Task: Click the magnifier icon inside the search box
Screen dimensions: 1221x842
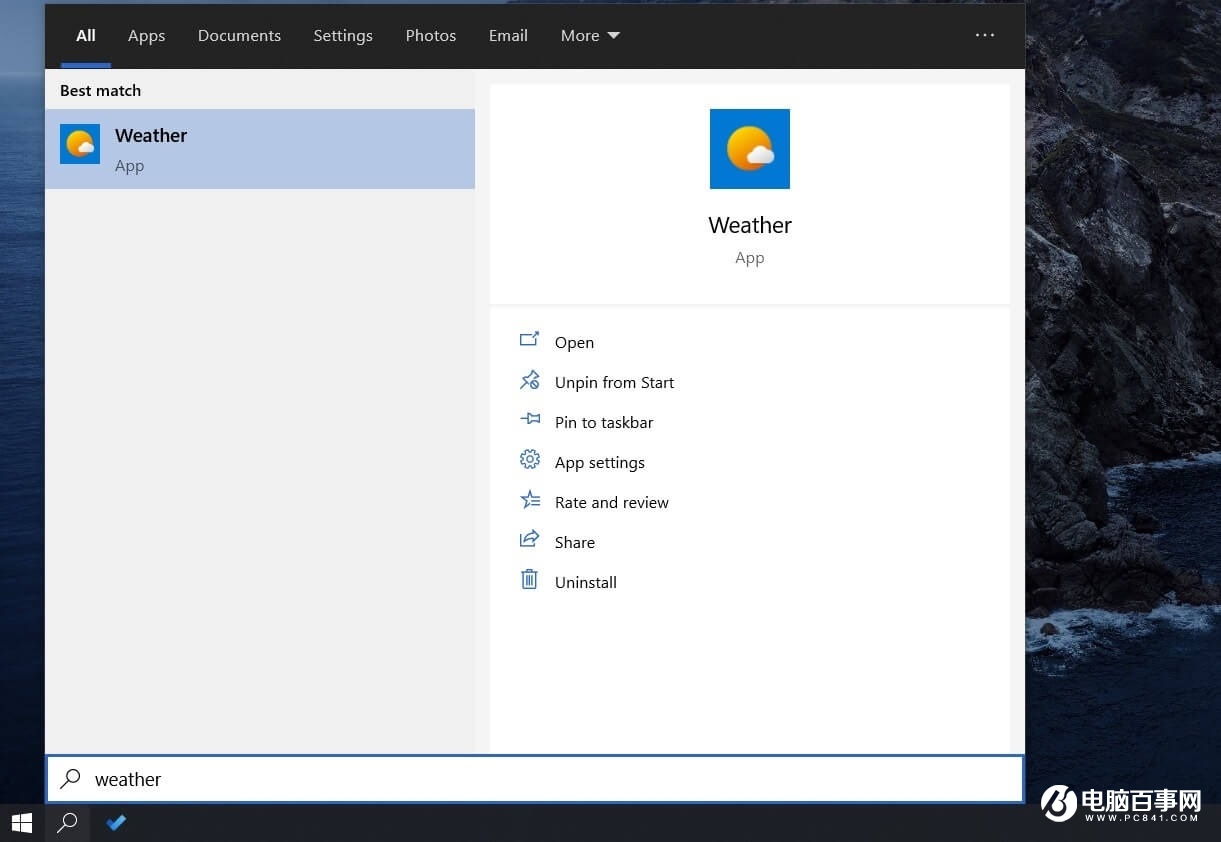Action: [x=68, y=778]
